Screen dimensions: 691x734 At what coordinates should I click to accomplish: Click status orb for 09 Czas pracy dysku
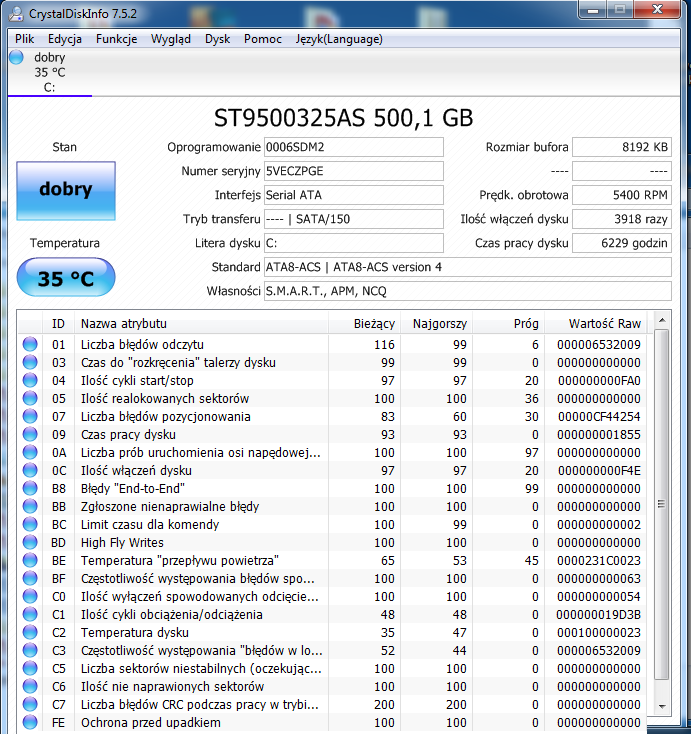[x=30, y=434]
